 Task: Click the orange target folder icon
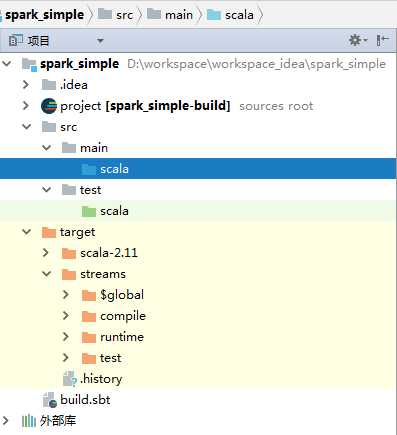[x=49, y=232]
